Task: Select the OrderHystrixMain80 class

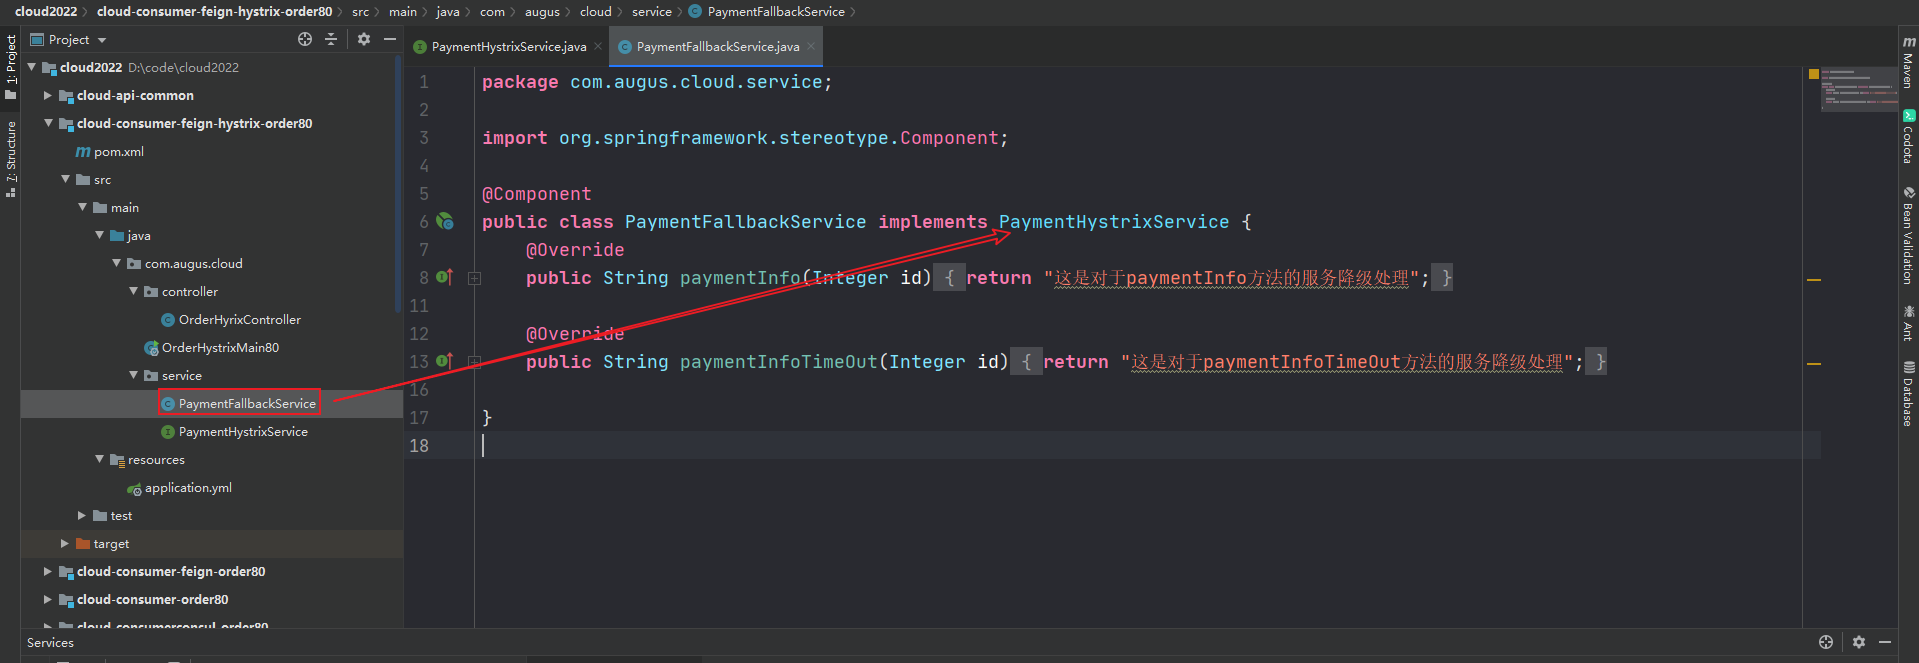Action: click(x=212, y=347)
